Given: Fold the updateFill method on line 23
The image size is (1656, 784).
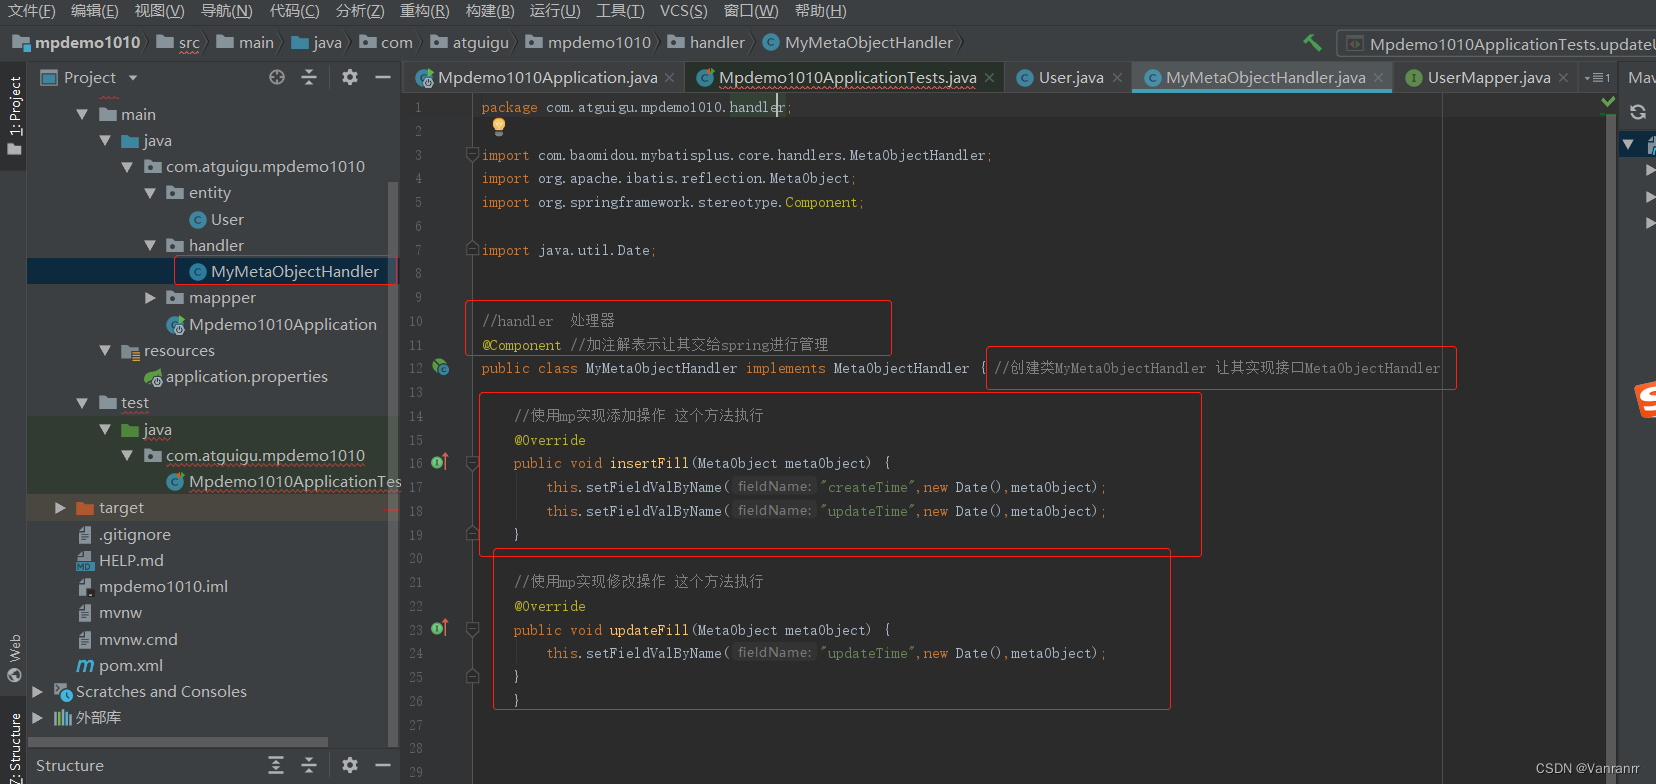Looking at the screenshot, I should [472, 630].
